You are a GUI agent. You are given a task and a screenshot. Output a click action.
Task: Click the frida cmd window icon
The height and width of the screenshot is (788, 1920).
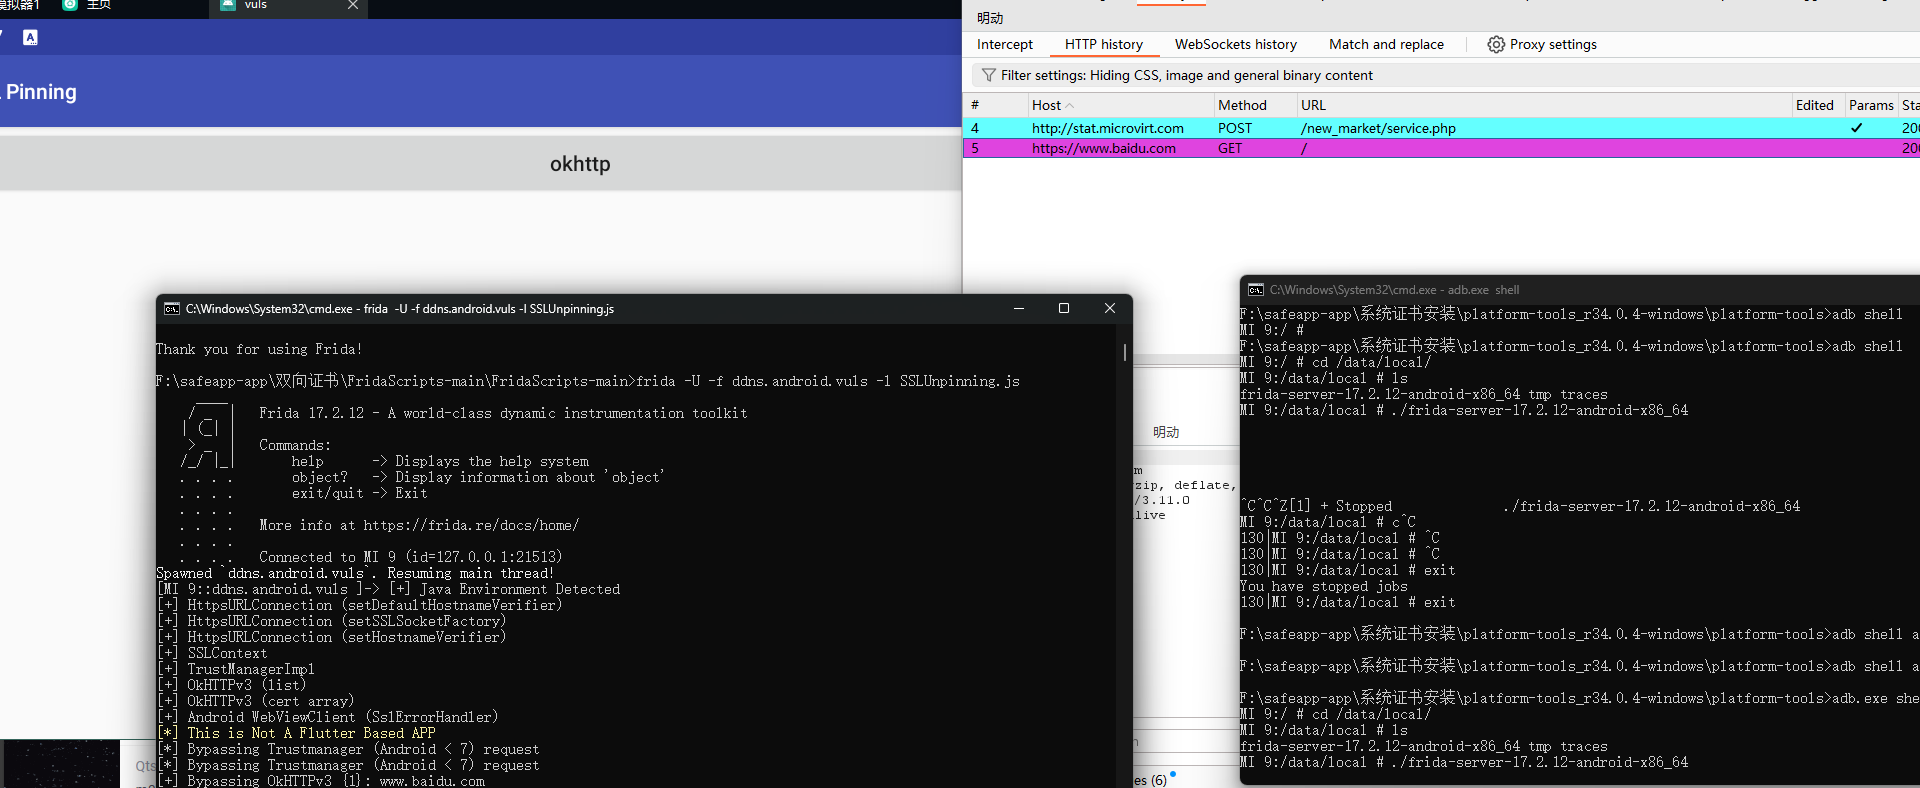point(171,309)
